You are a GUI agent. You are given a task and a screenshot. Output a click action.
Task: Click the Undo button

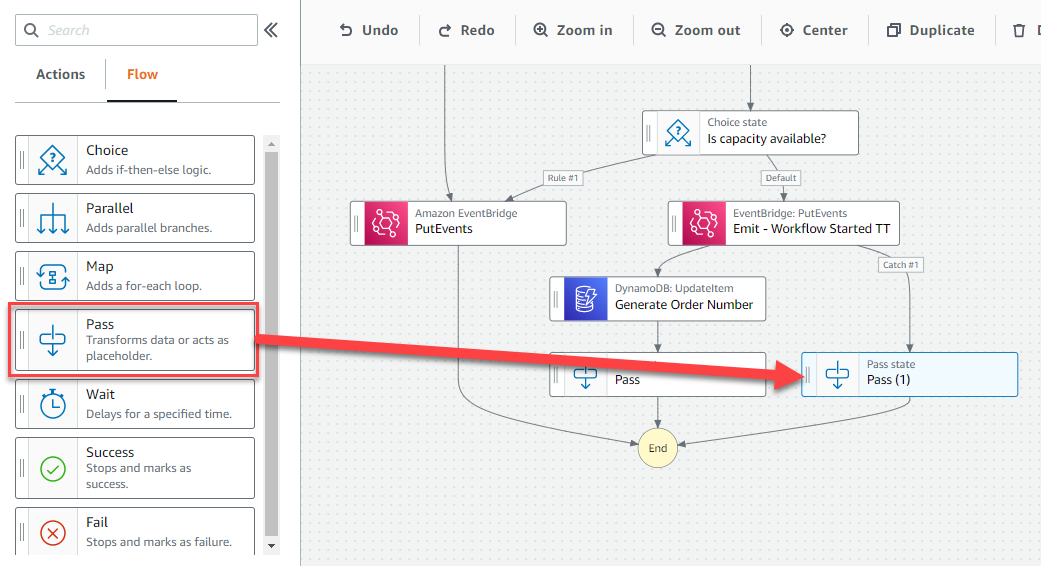pos(368,30)
